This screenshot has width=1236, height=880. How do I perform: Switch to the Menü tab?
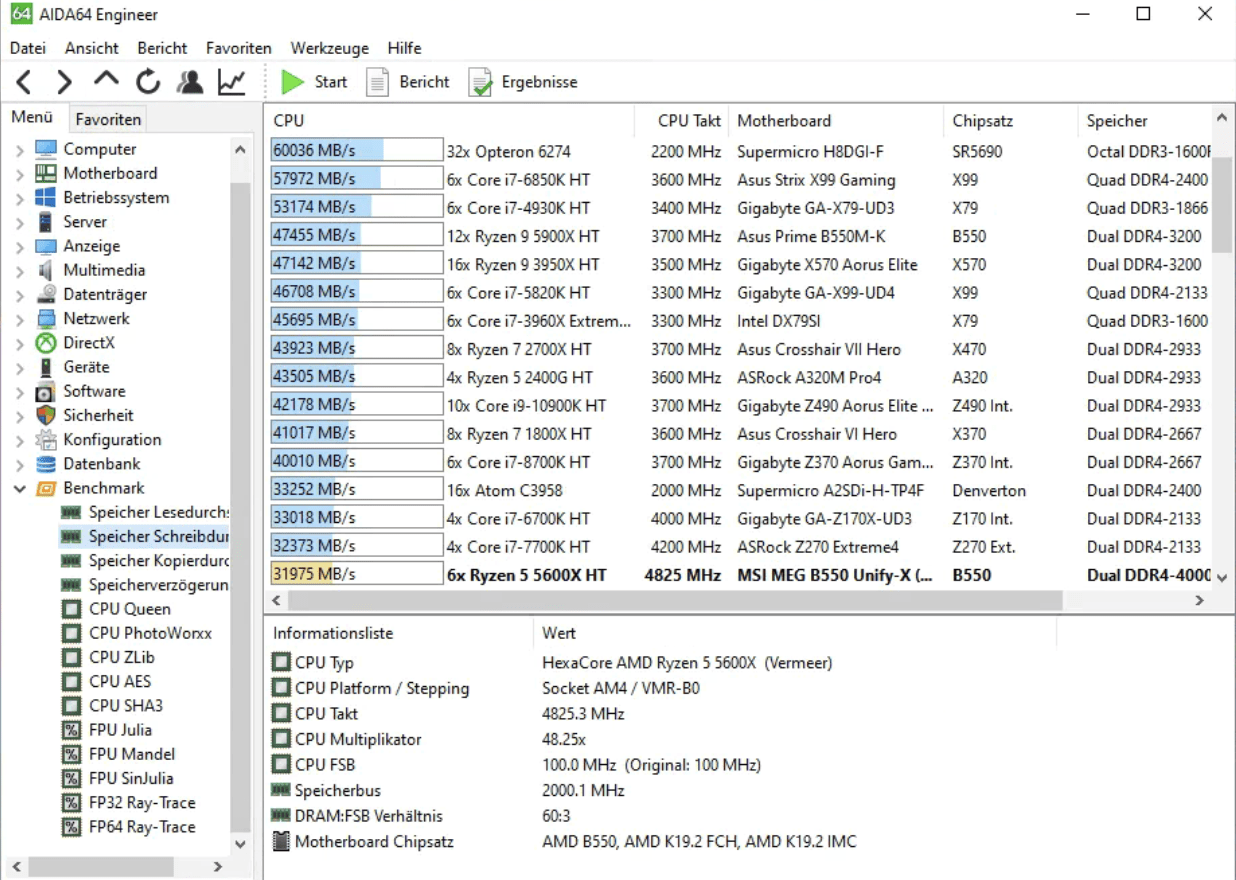[x=32, y=118]
